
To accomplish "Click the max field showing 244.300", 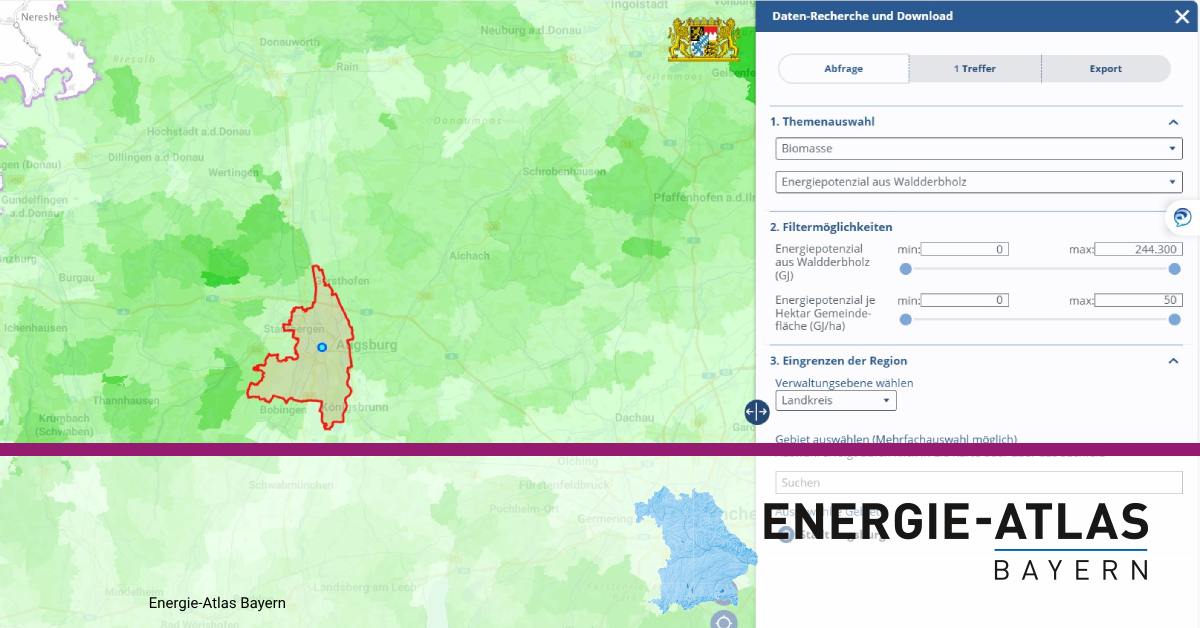I will point(1139,249).
